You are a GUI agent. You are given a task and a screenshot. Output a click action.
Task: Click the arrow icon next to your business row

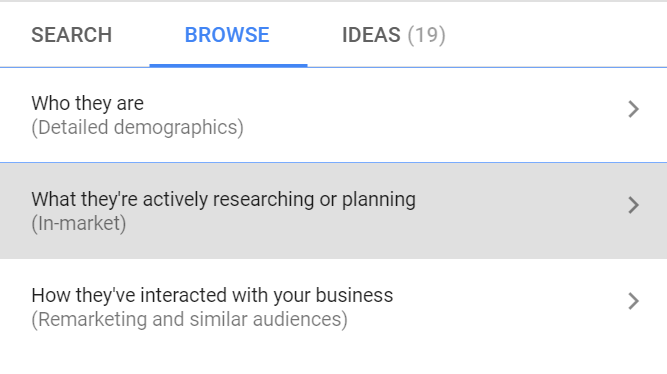[633, 301]
